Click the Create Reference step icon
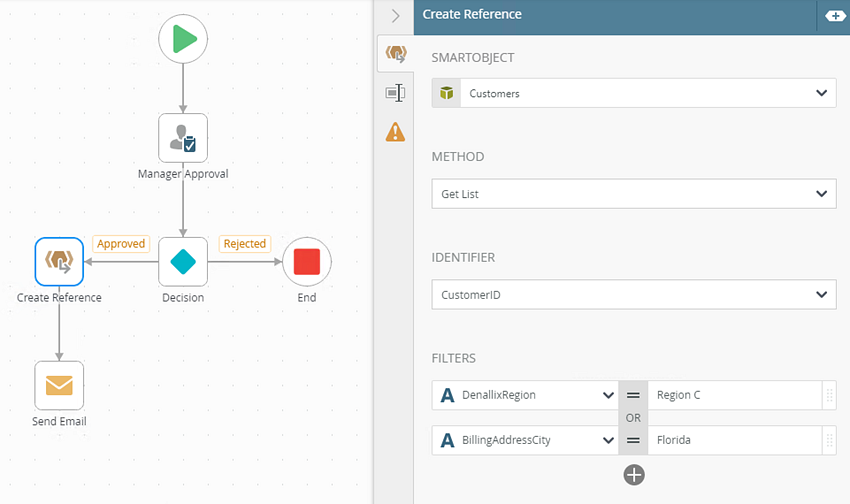Screen dimensions: 850x504 click(x=59, y=262)
